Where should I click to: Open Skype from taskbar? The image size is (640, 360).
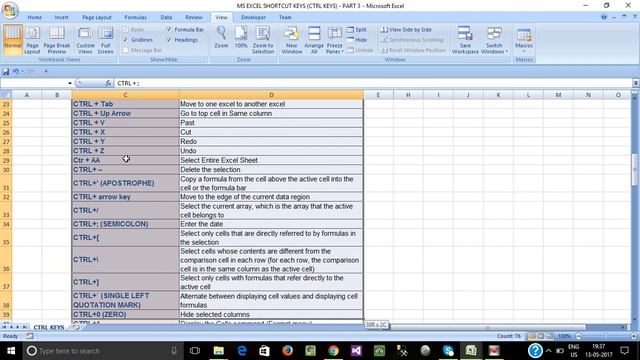(x=448, y=351)
